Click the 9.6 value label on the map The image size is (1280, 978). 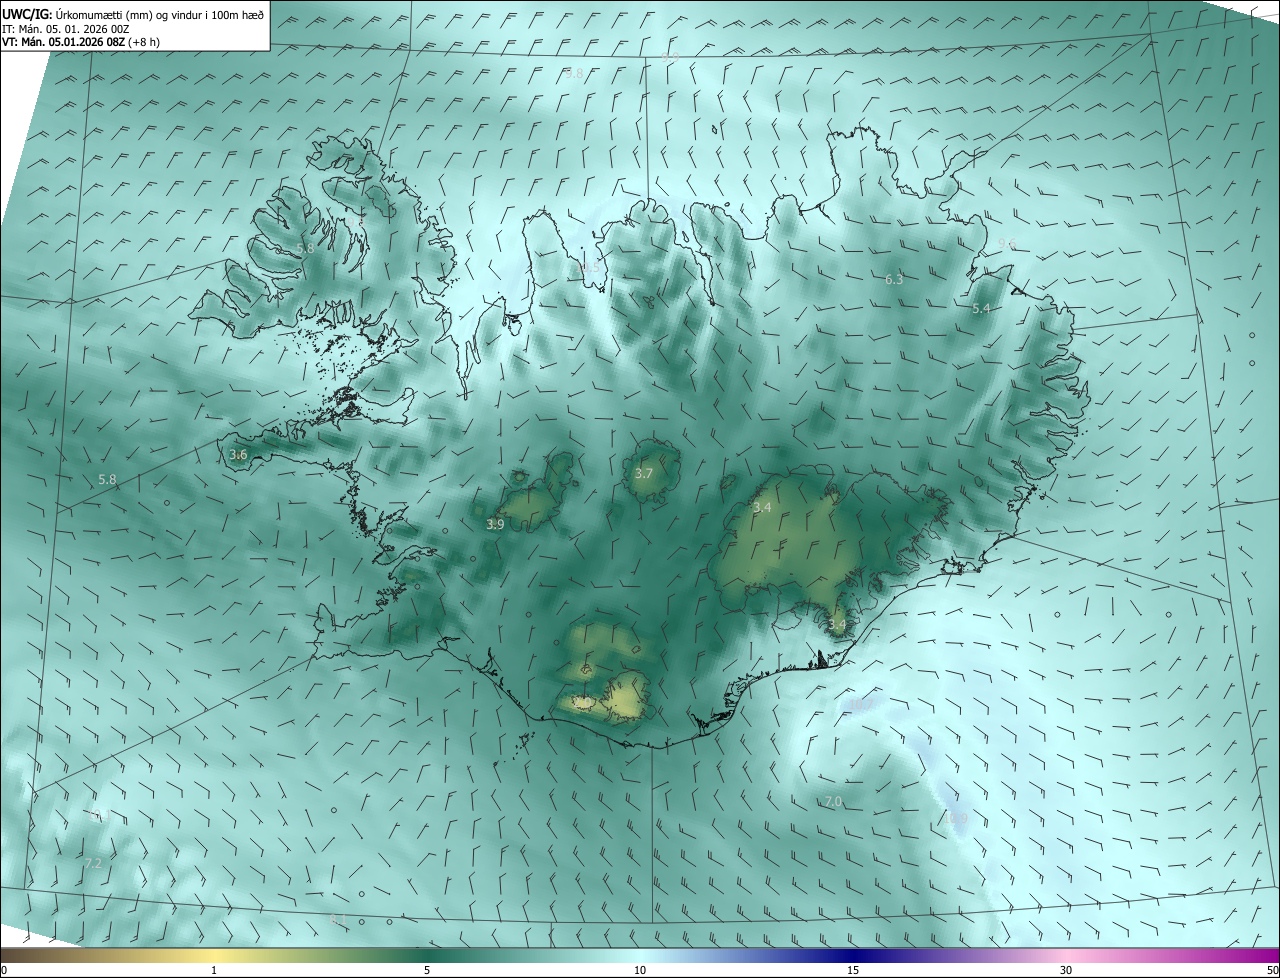pos(1006,244)
